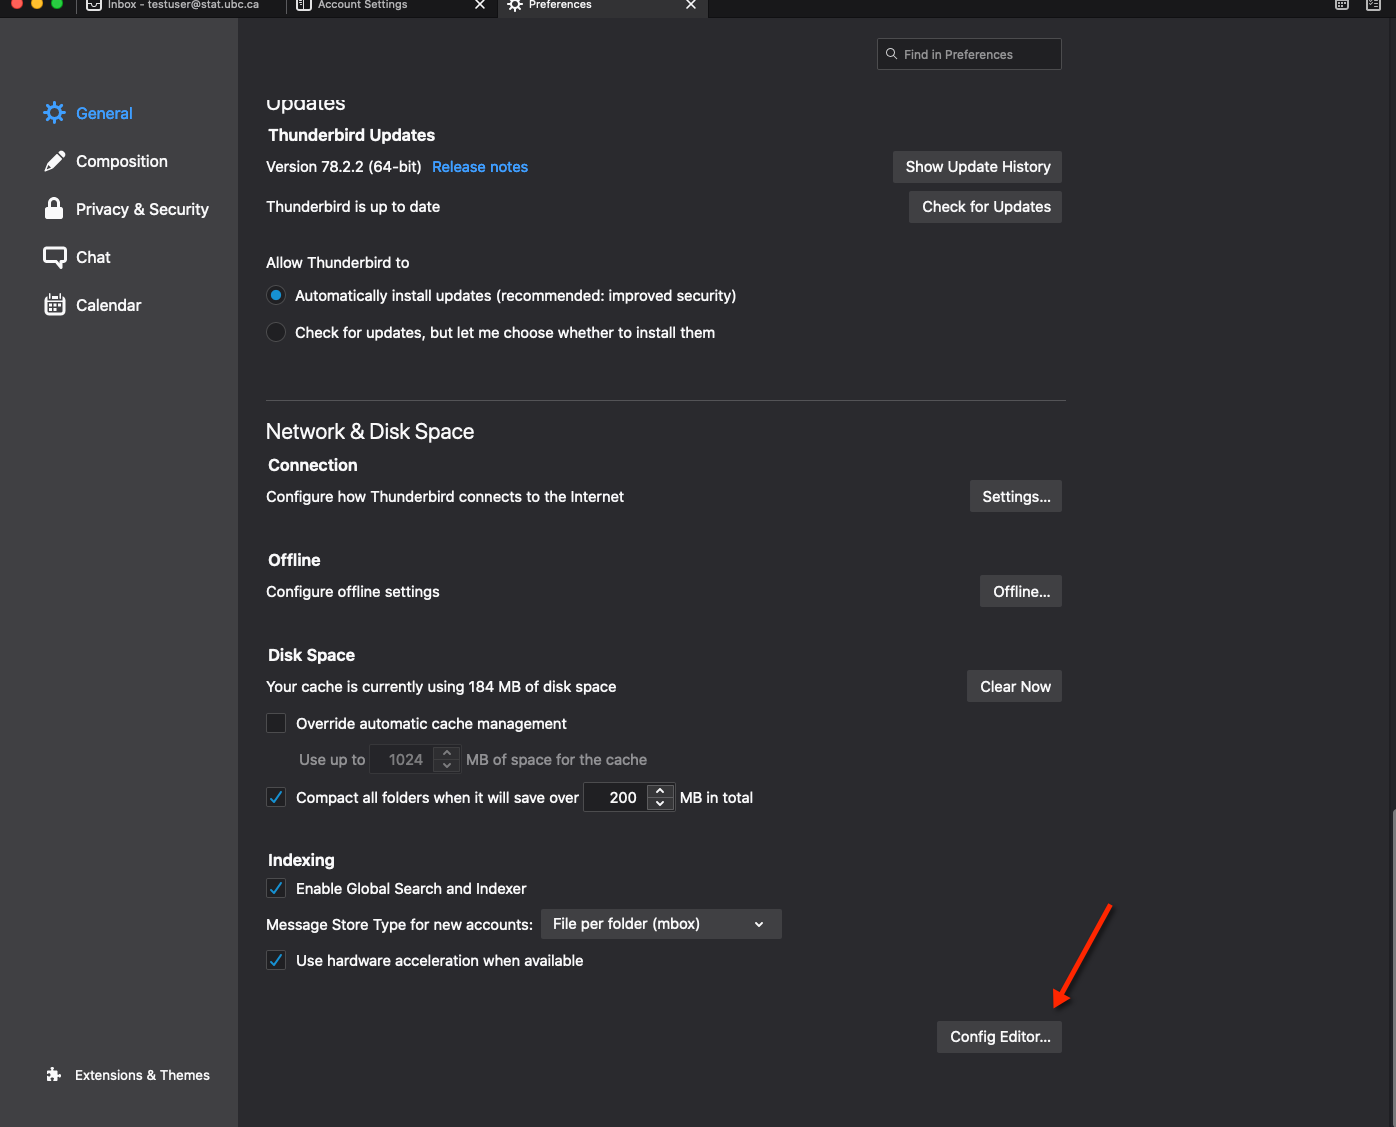Decrease the cache size stepper value
This screenshot has width=1396, height=1127.
[x=447, y=765]
